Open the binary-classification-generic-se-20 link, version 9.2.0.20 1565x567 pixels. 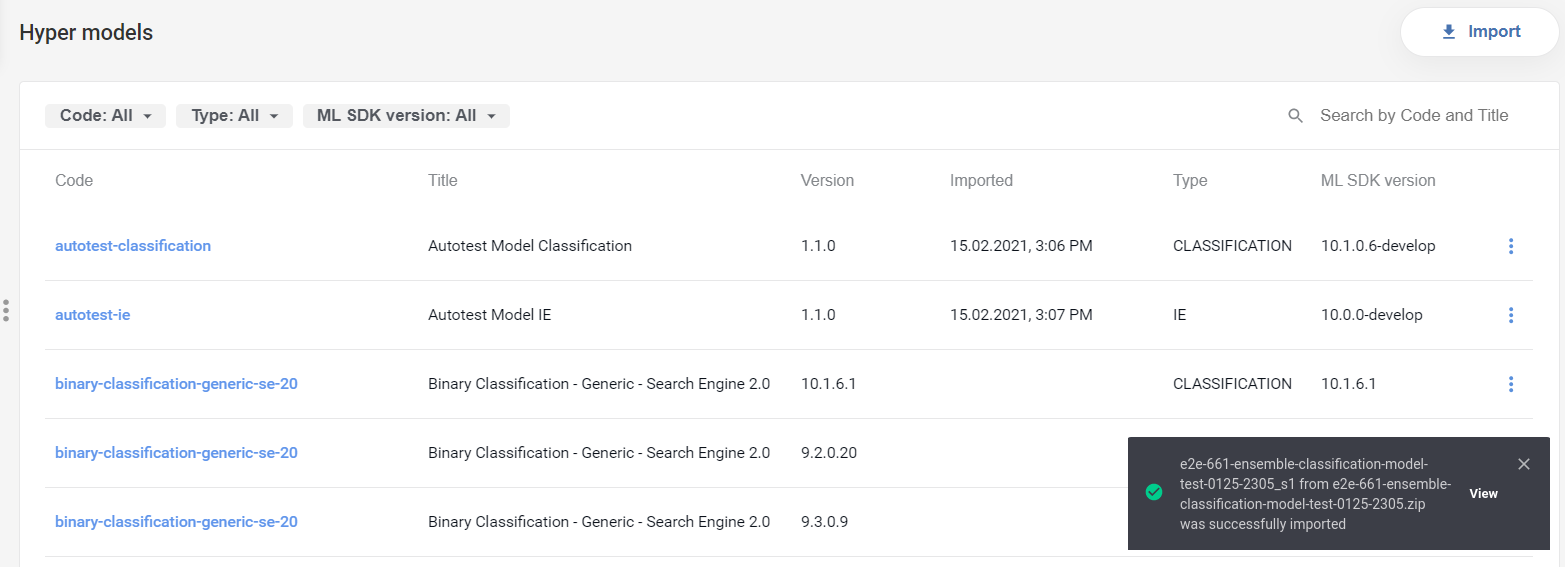pyautogui.click(x=176, y=453)
